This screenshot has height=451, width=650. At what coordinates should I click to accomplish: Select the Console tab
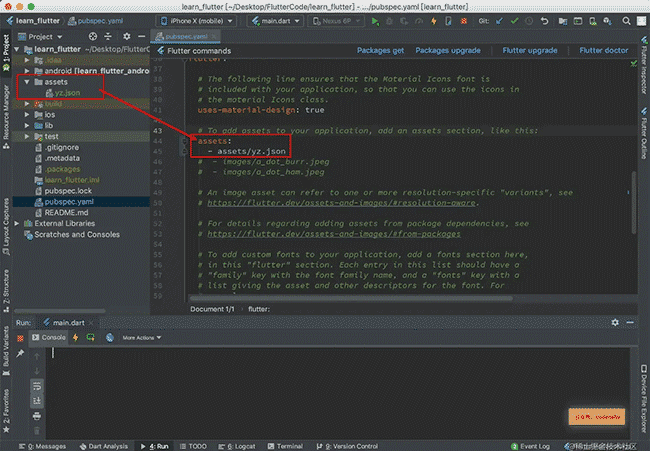[49, 337]
